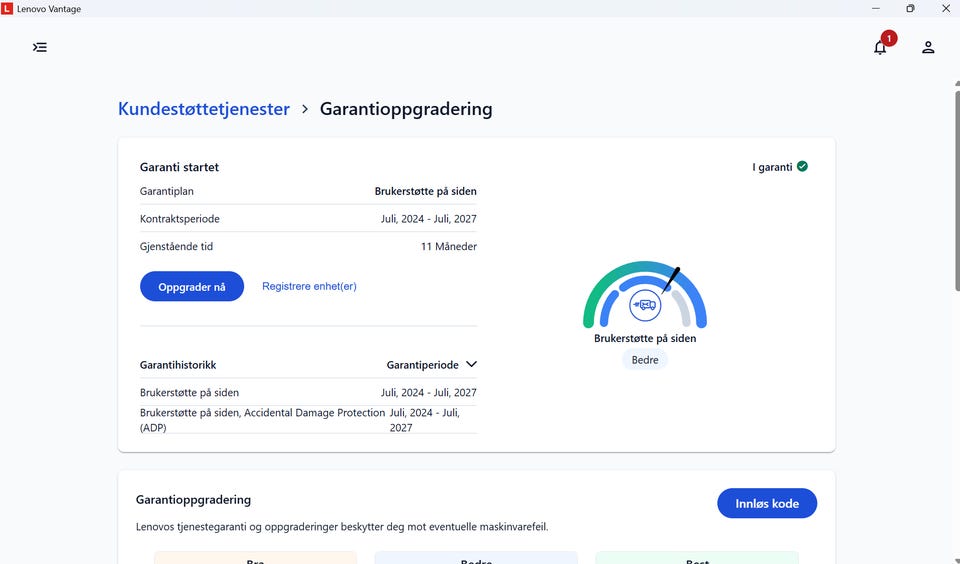Click the Brukerstøtte på siden gauge caption
Image resolution: width=960 pixels, height=564 pixels.
pyautogui.click(x=645, y=338)
